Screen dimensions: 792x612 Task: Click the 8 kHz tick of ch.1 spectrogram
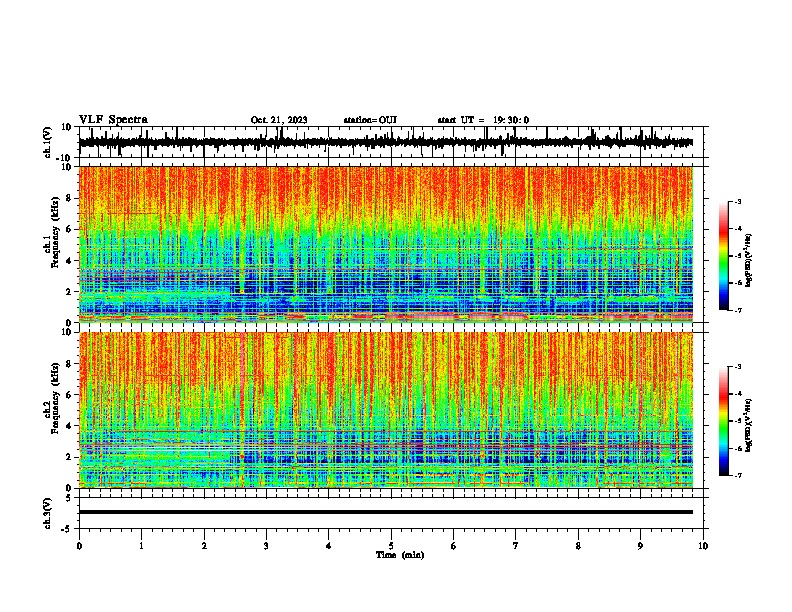(x=69, y=198)
